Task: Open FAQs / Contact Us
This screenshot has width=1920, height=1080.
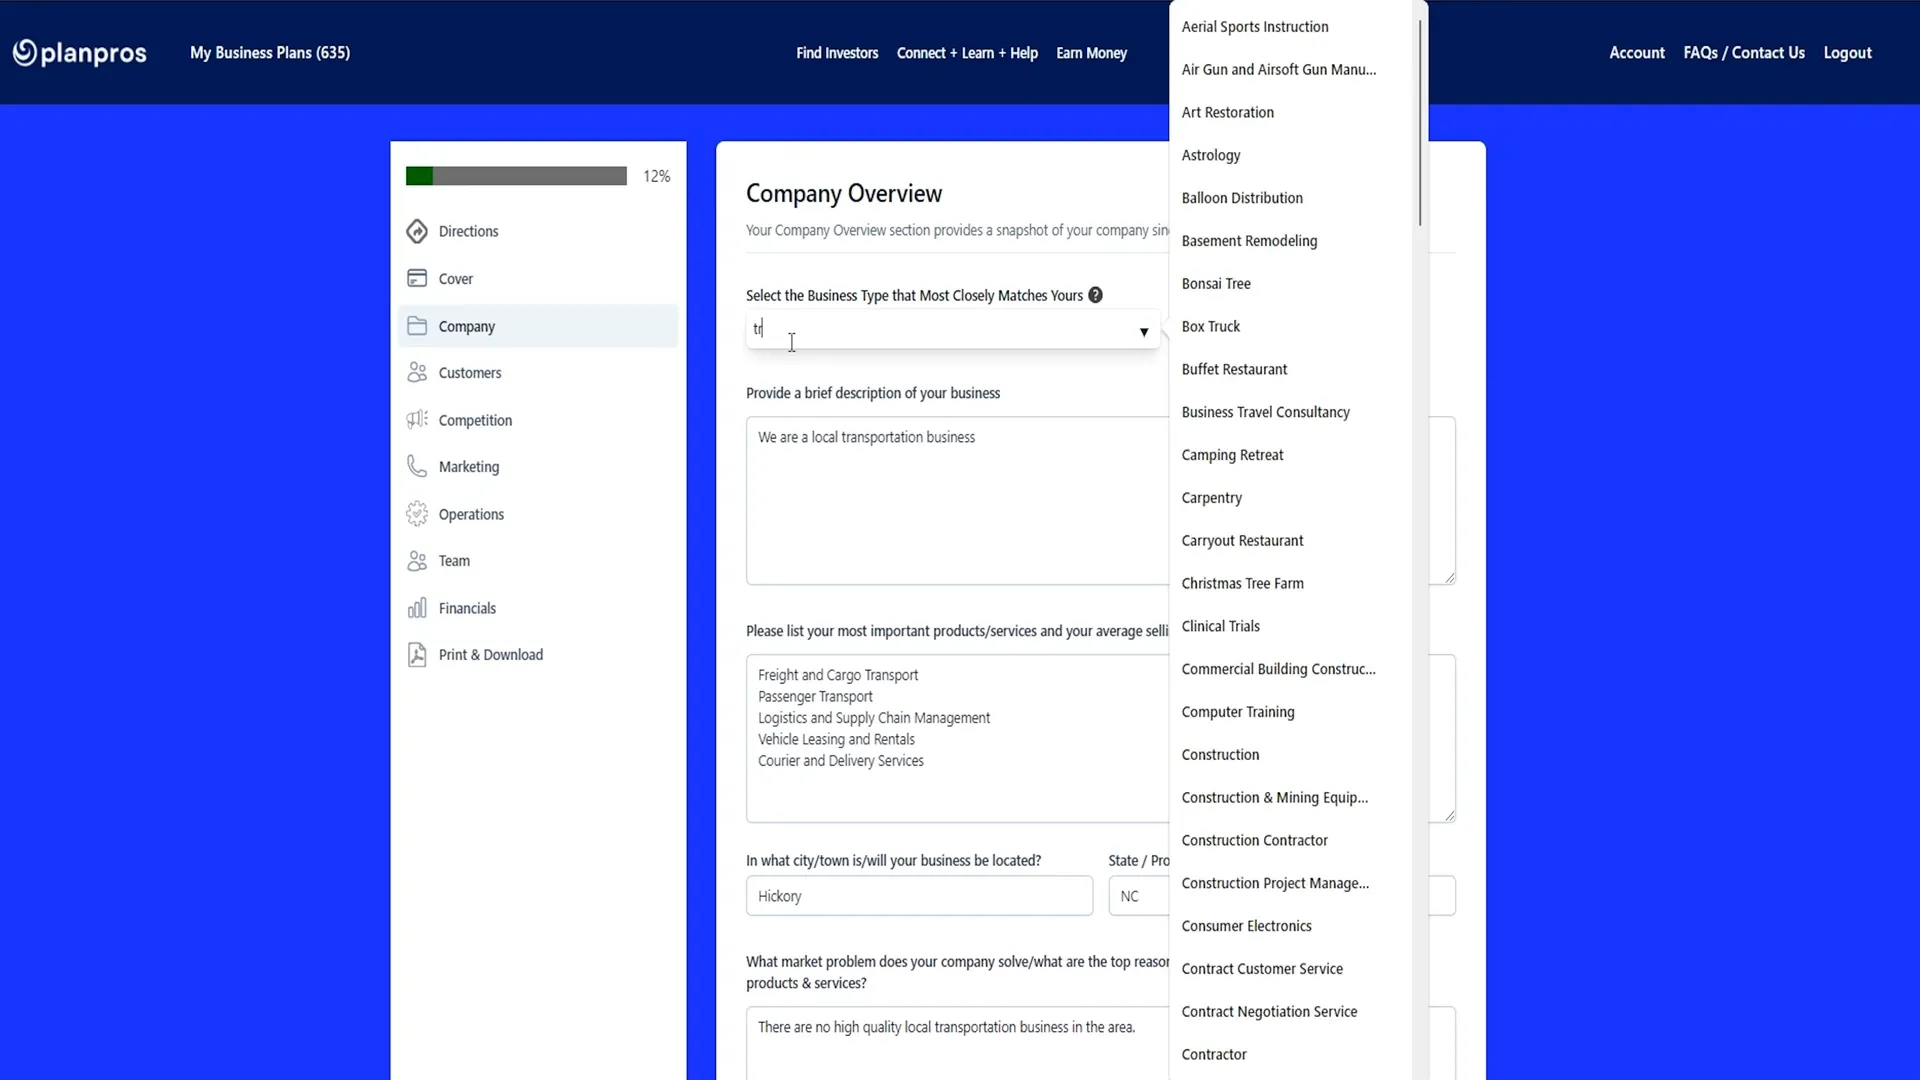Action: (x=1744, y=52)
